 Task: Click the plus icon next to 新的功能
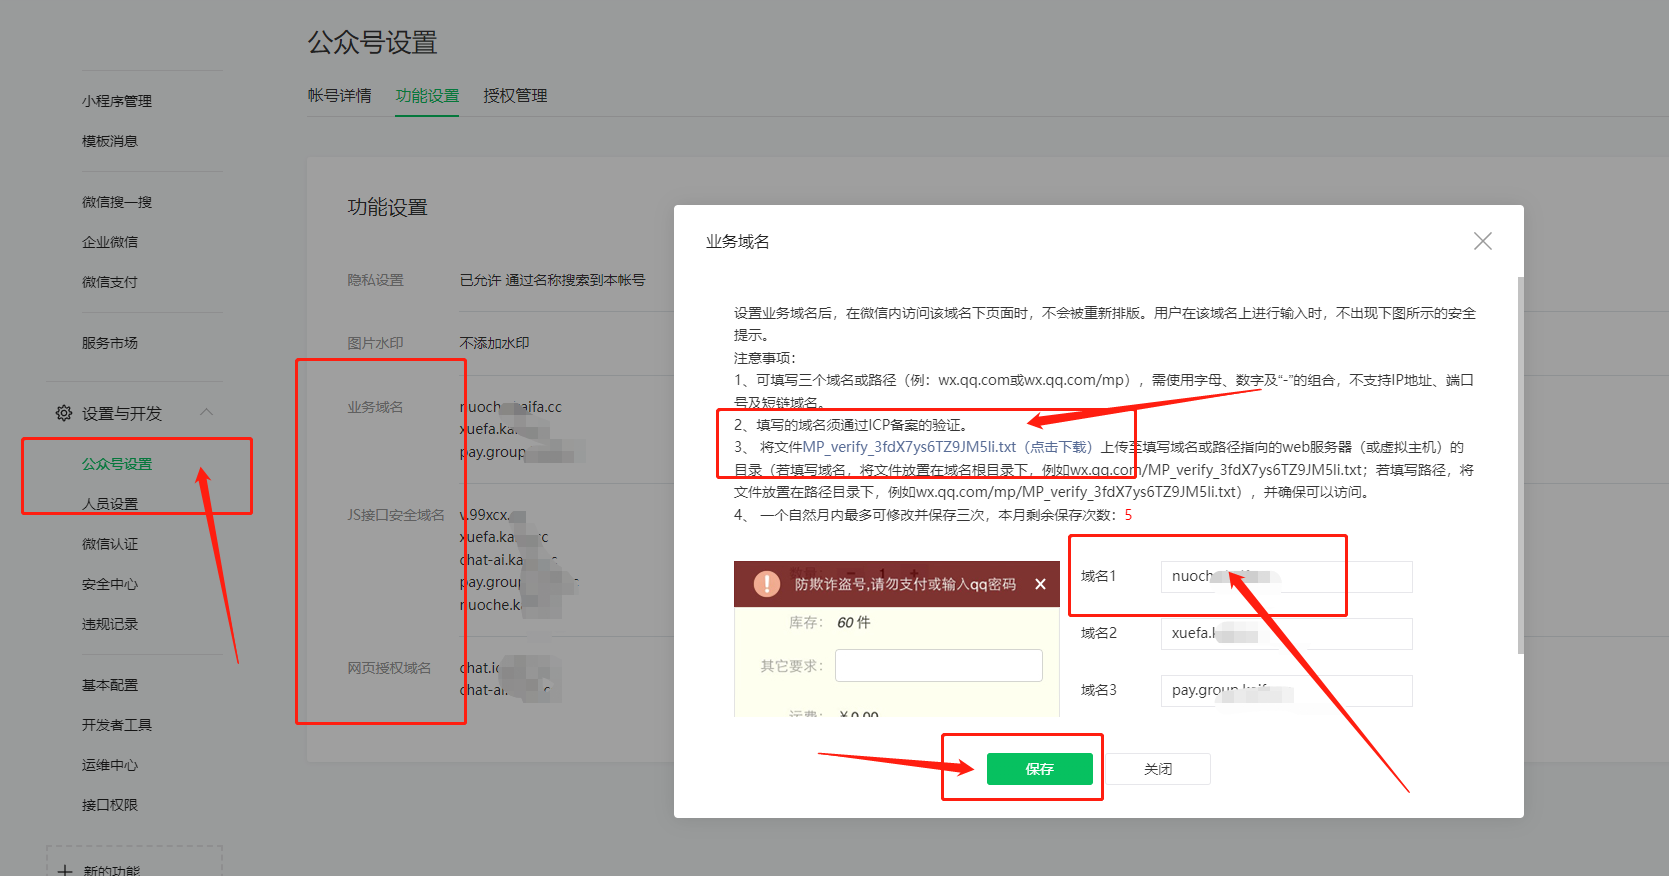click(65, 871)
